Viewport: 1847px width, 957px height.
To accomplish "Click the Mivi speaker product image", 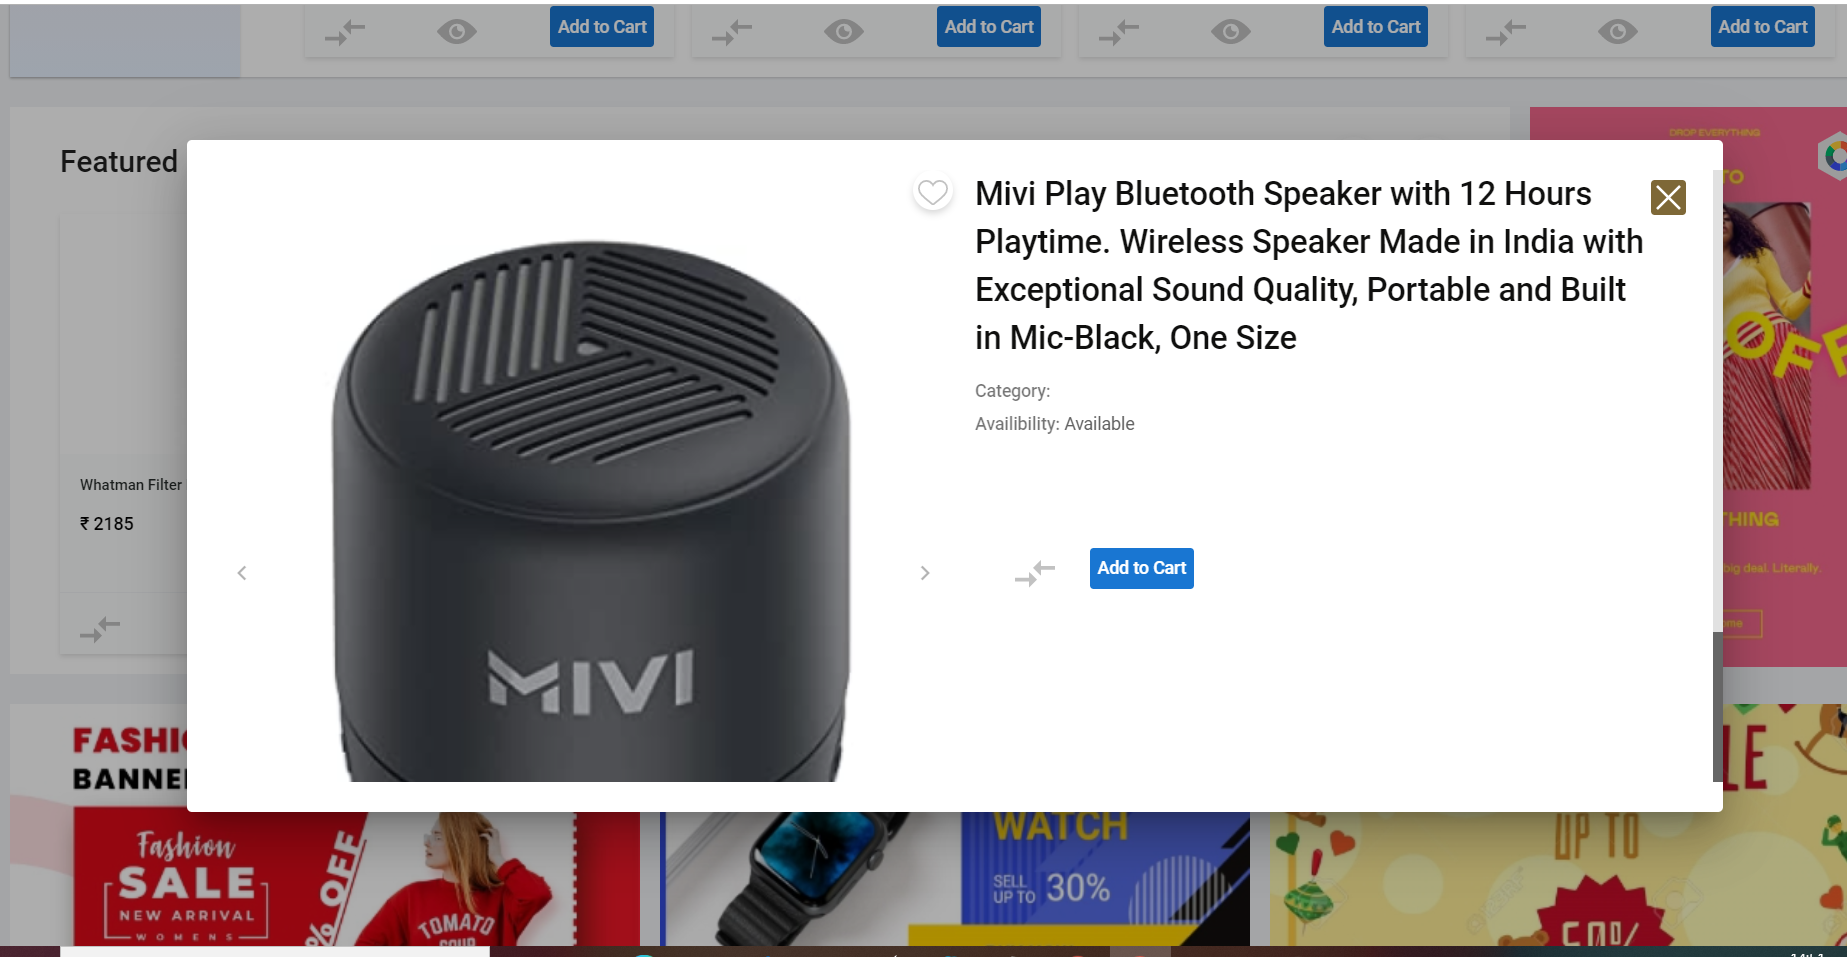I will click(x=592, y=510).
